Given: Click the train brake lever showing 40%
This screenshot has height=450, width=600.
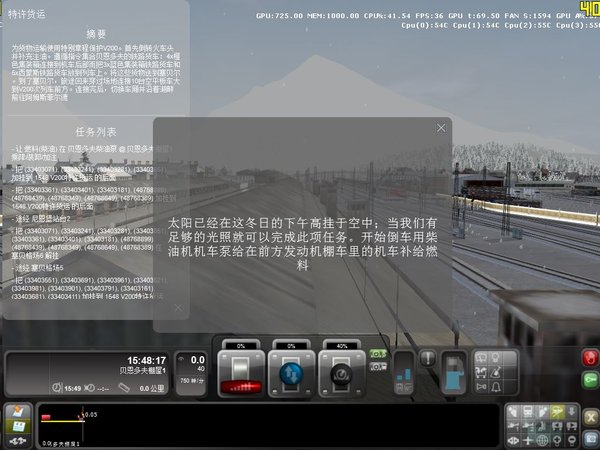Looking at the screenshot, I should (342, 373).
